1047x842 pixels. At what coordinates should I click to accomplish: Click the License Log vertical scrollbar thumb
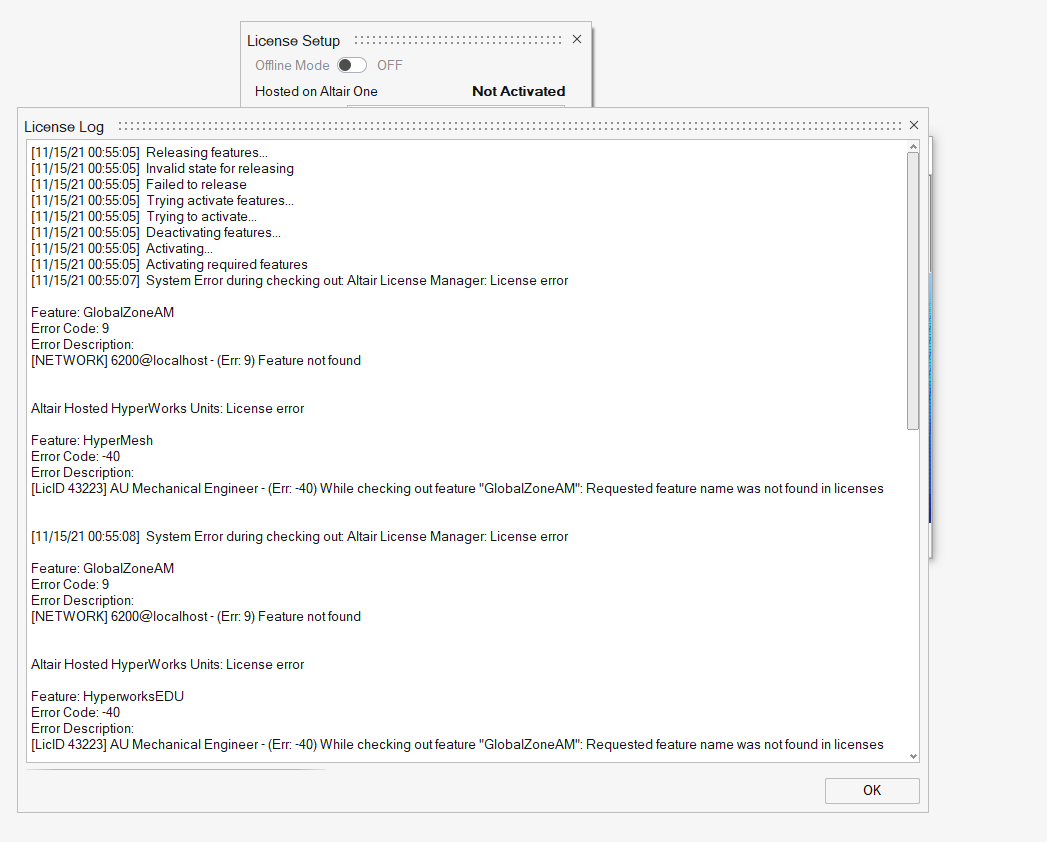913,290
